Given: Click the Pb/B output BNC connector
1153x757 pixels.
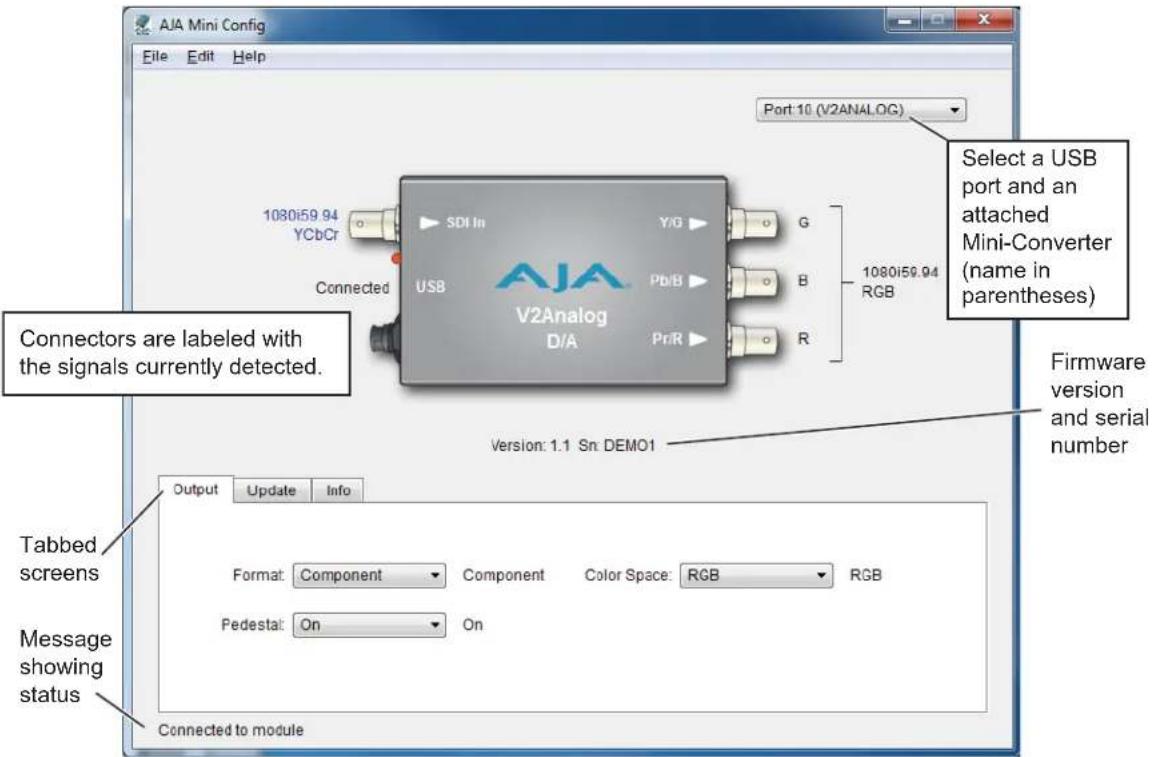Looking at the screenshot, I should click(753, 281).
